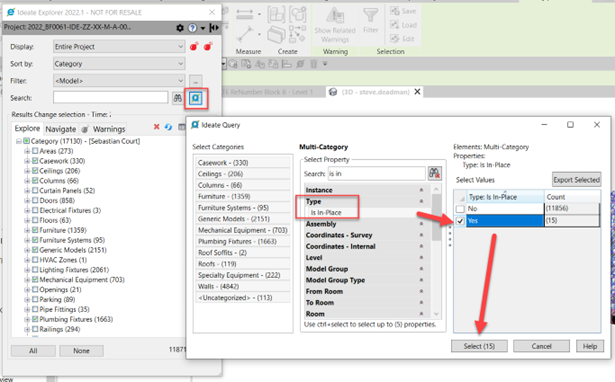Expand the Floors (63) tree node
The height and width of the screenshot is (382, 615).
click(27, 220)
